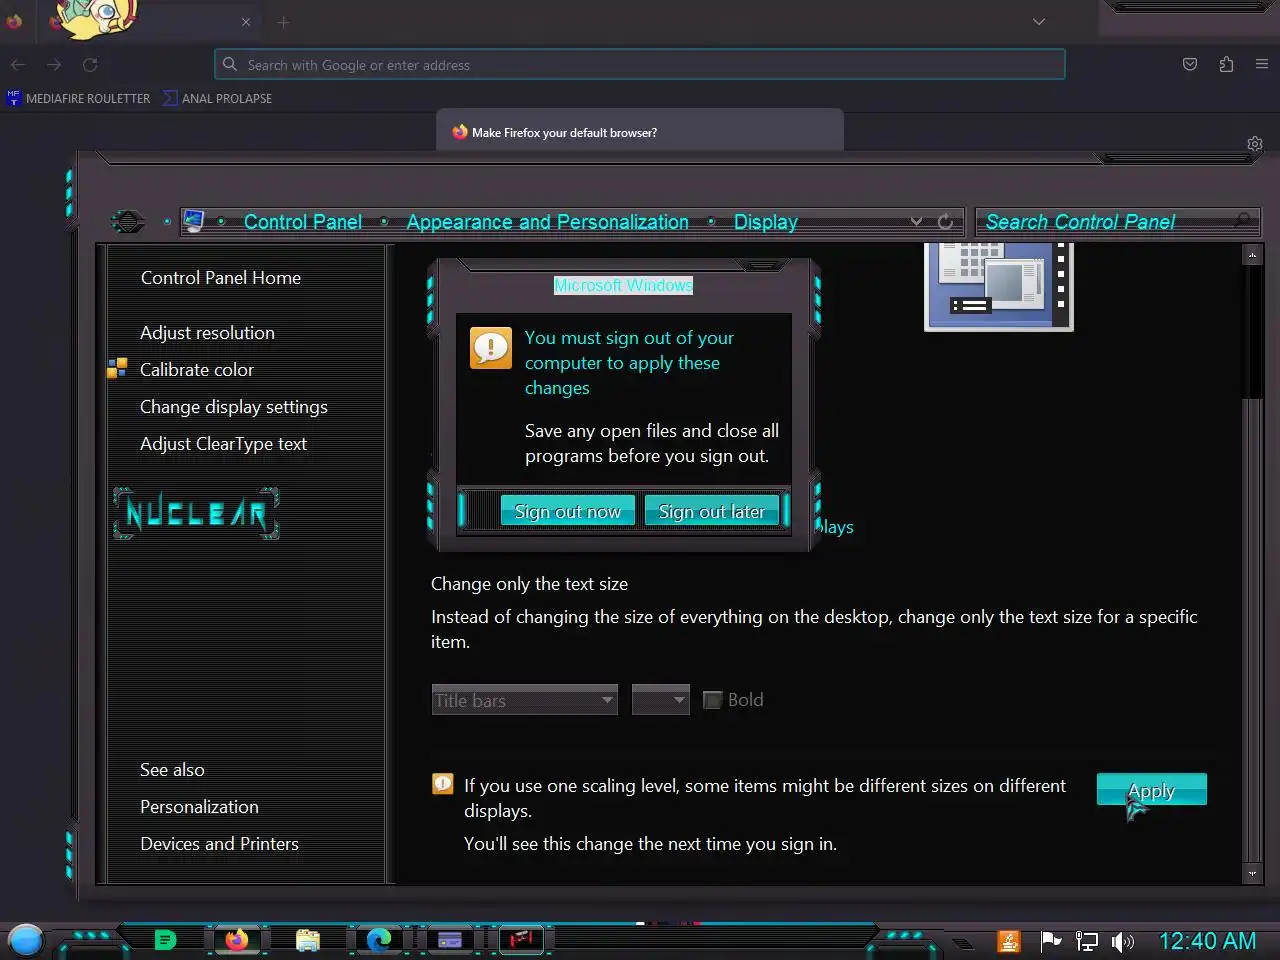Launch Microsoft Edge from the taskbar
Screen dimensions: 1280x960
pyautogui.click(x=379, y=940)
